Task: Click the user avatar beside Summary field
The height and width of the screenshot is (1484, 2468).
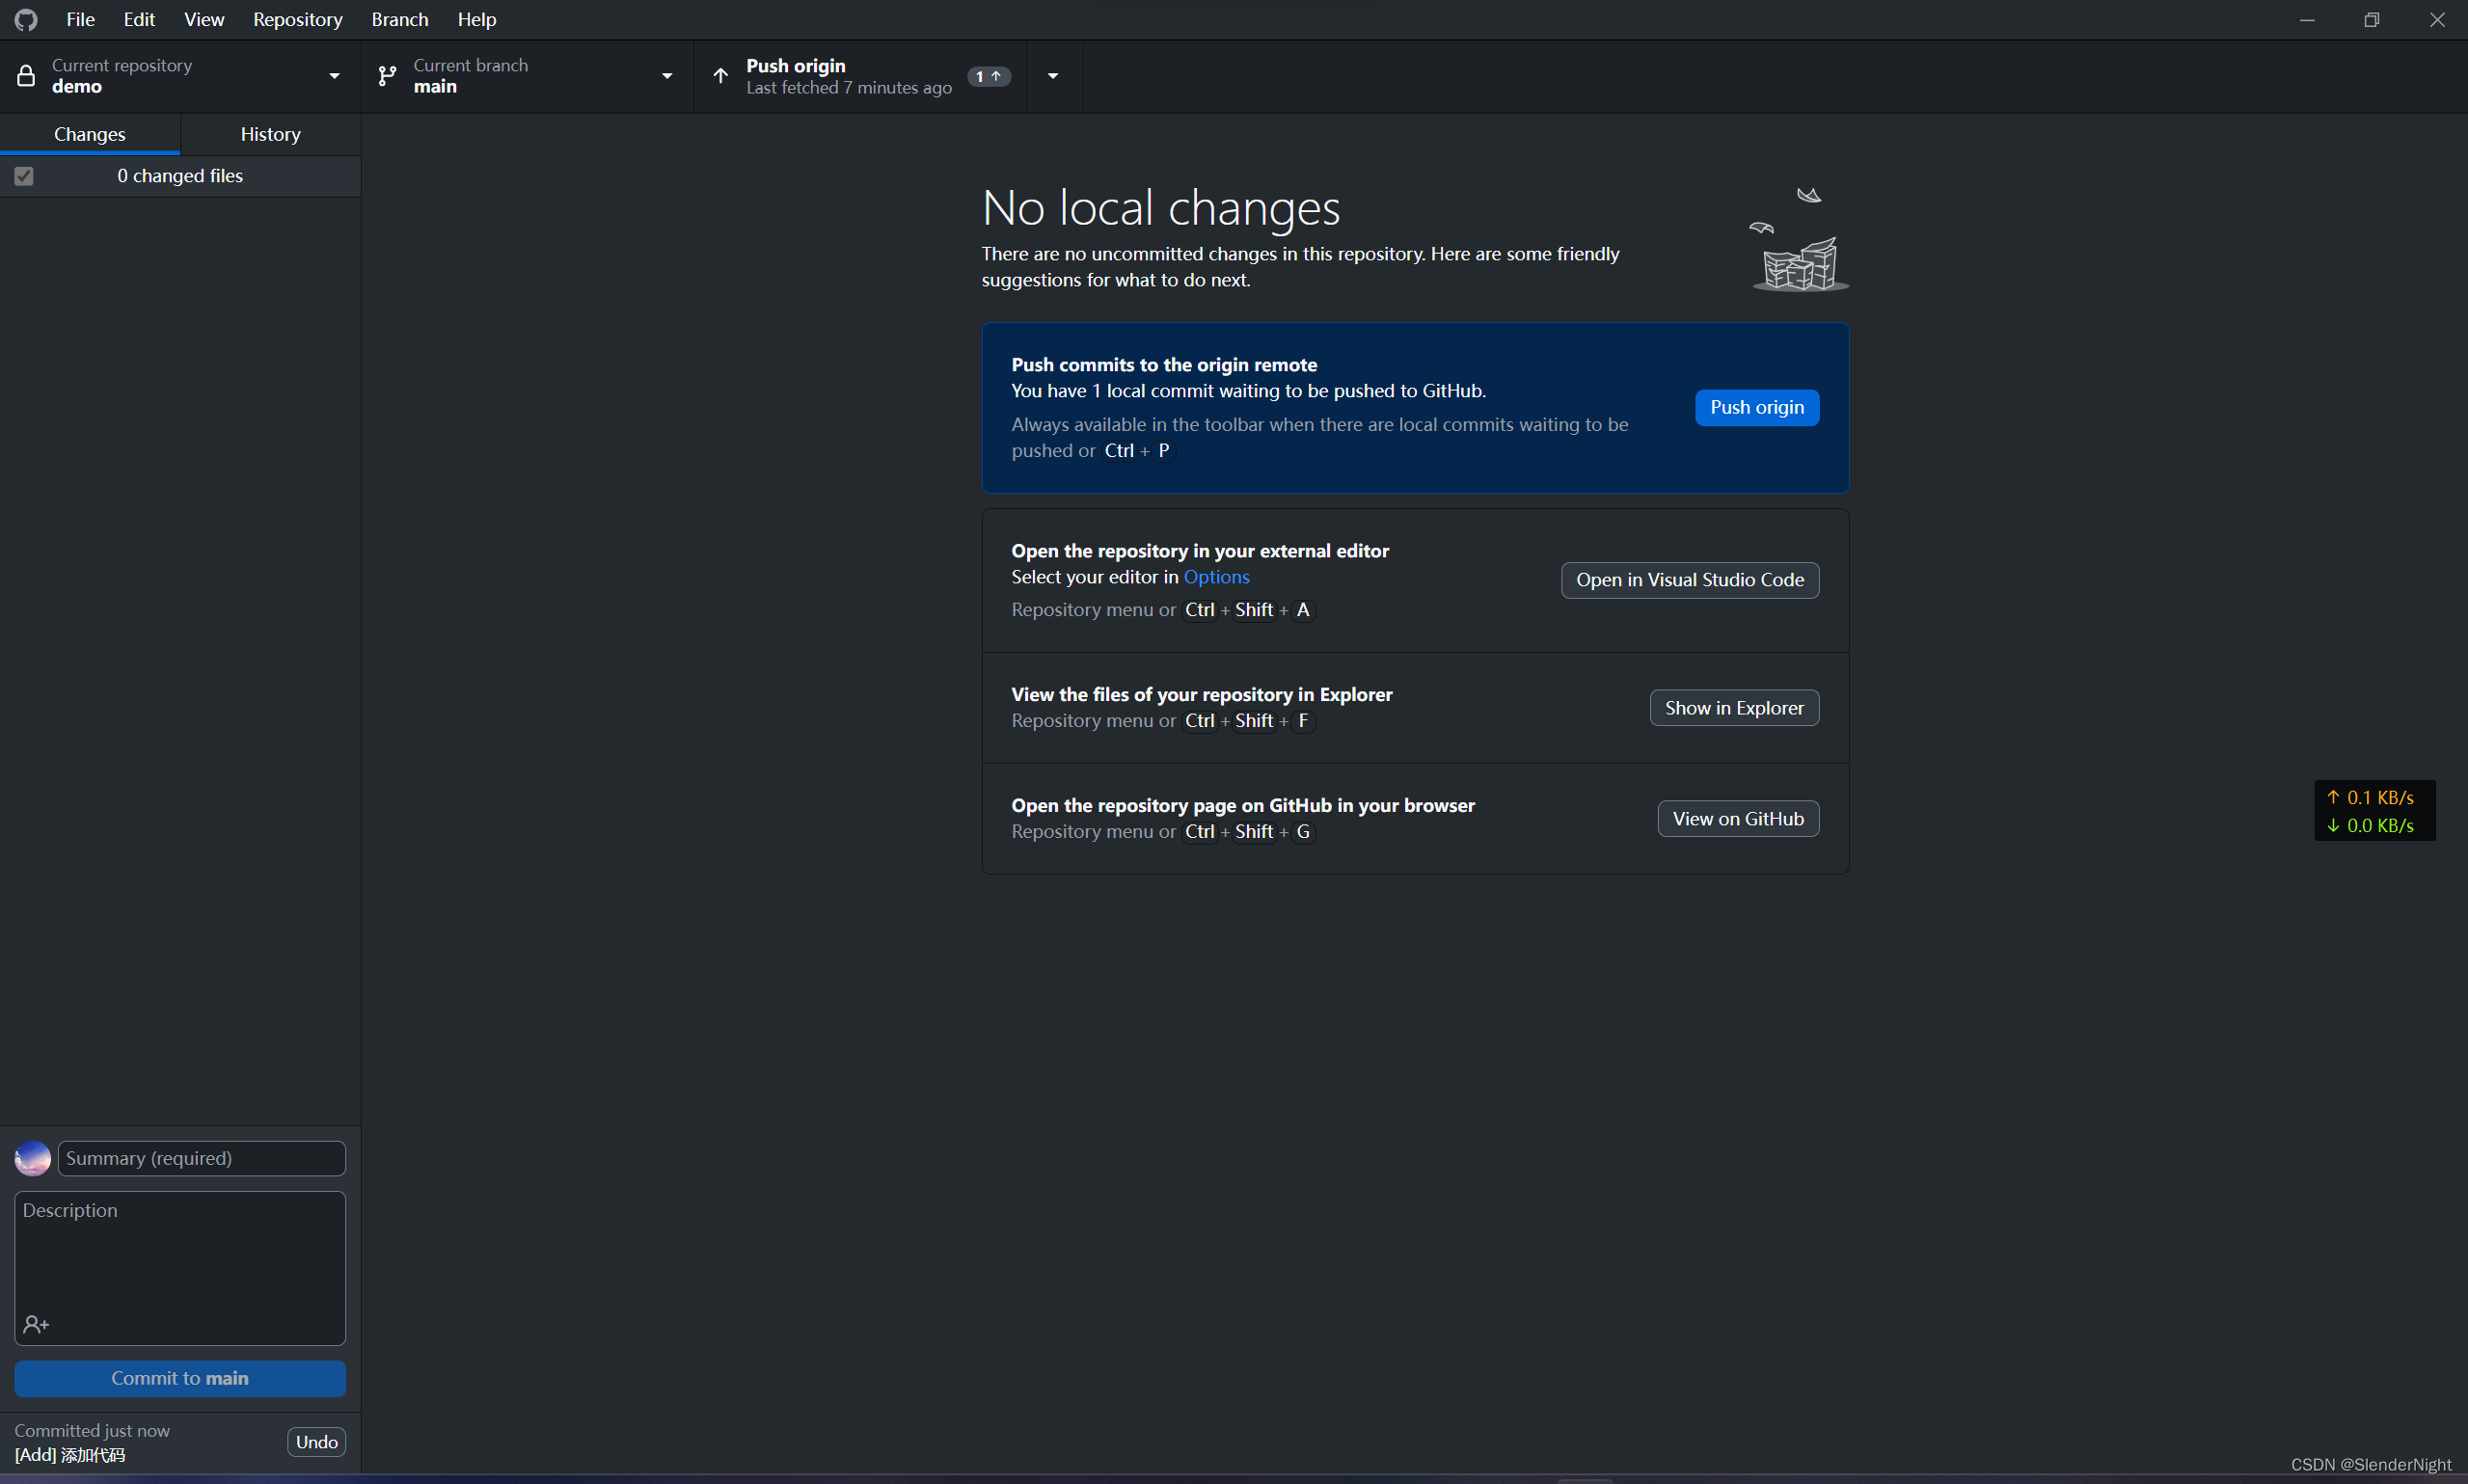Action: 33,1158
